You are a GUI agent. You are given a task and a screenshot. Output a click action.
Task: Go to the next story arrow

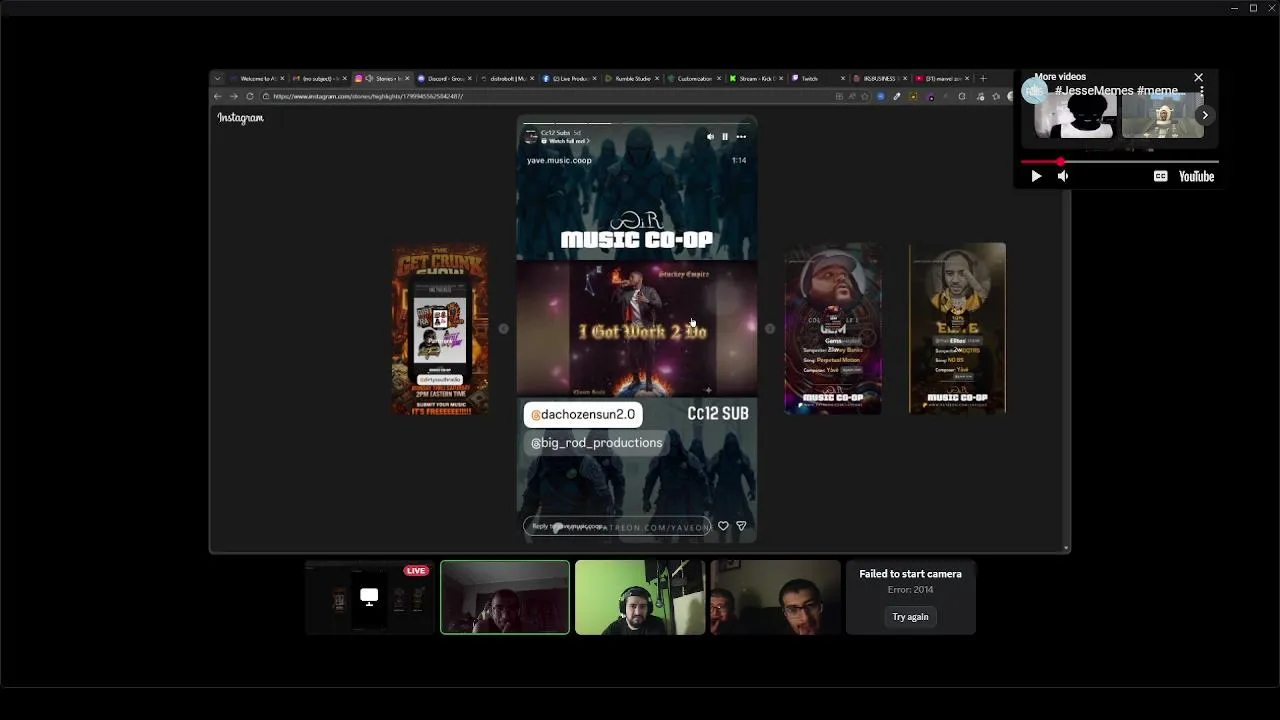click(x=769, y=328)
